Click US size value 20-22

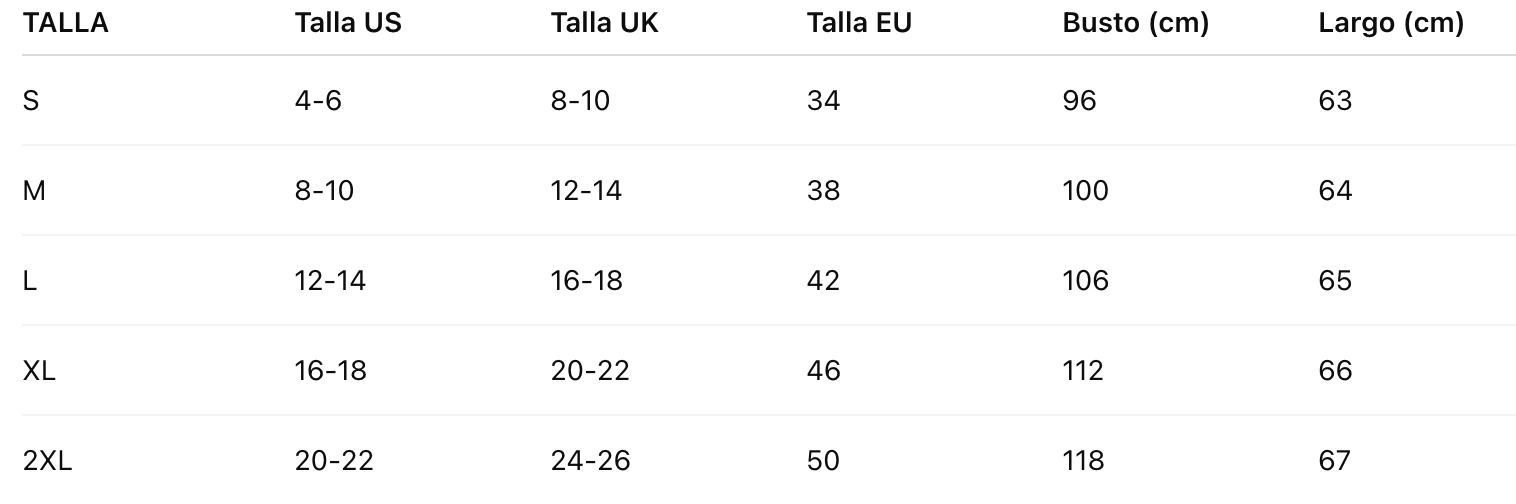point(334,460)
